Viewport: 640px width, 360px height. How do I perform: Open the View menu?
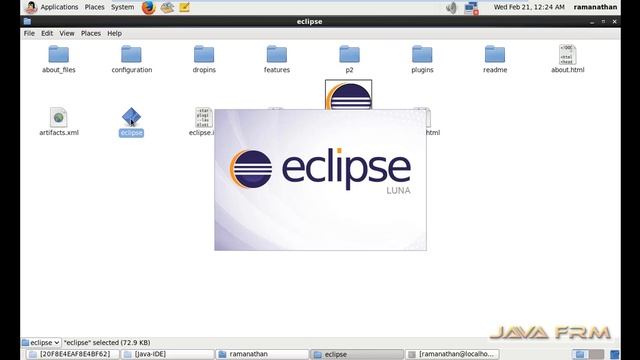[67, 33]
